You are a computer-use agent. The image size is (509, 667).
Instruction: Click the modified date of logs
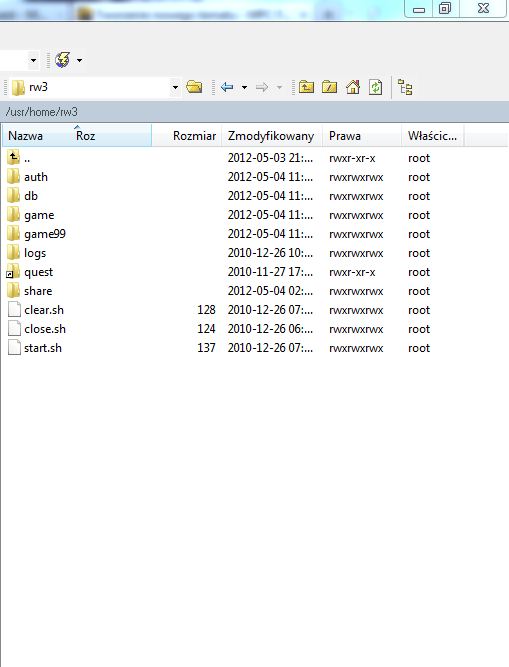pyautogui.click(x=270, y=253)
